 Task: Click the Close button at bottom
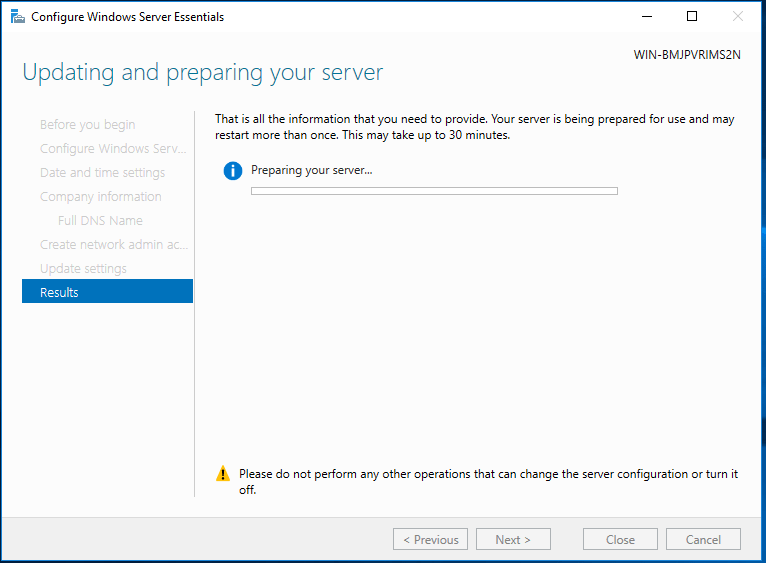click(620, 539)
